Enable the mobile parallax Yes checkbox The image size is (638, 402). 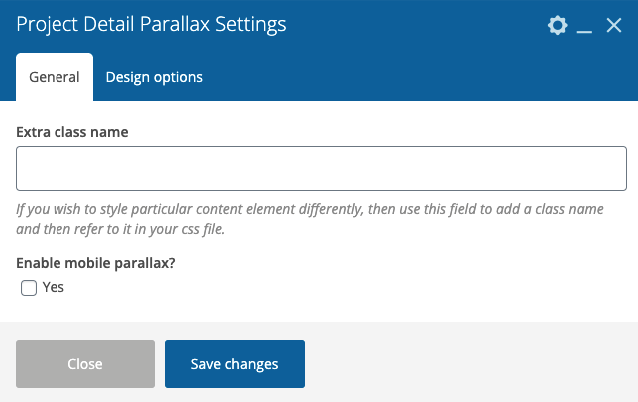[x=29, y=288]
